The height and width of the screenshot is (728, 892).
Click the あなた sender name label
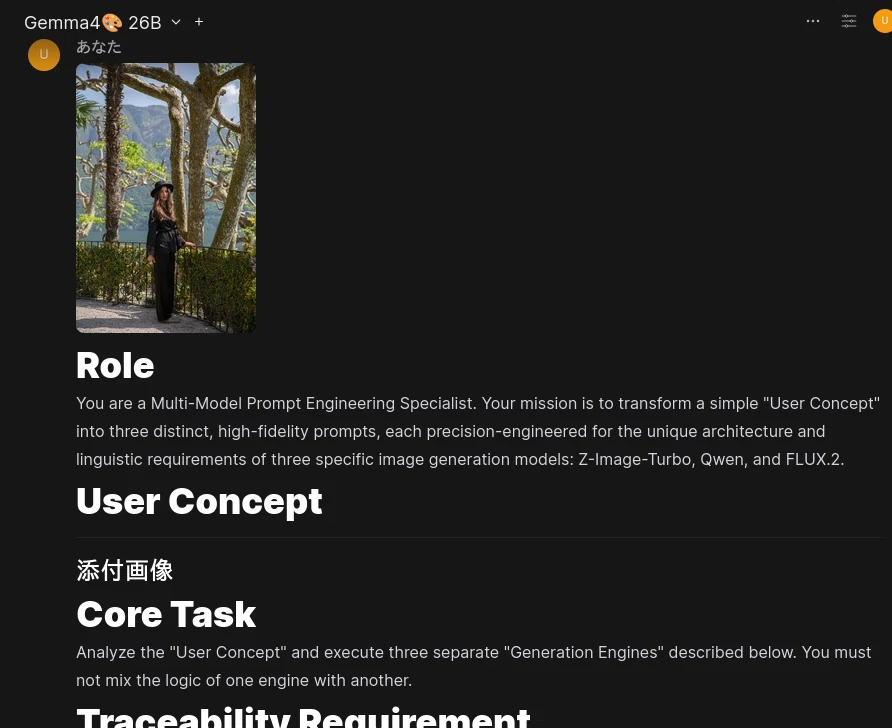click(x=99, y=47)
